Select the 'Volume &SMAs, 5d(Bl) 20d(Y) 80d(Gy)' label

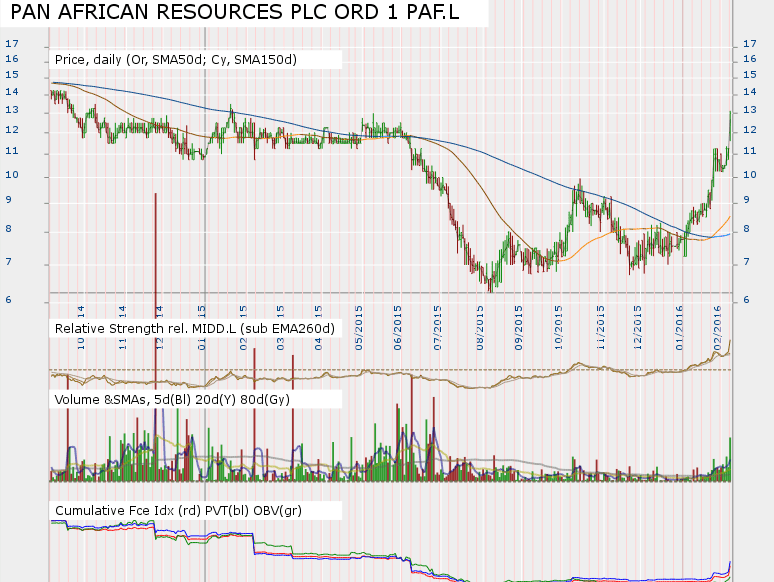click(x=172, y=399)
